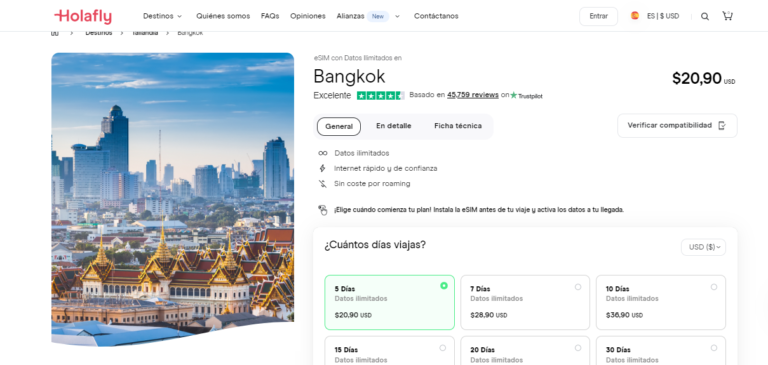Screen dimensions: 768x365
Task: Click the $36,90 USD price text
Action: [624, 315]
